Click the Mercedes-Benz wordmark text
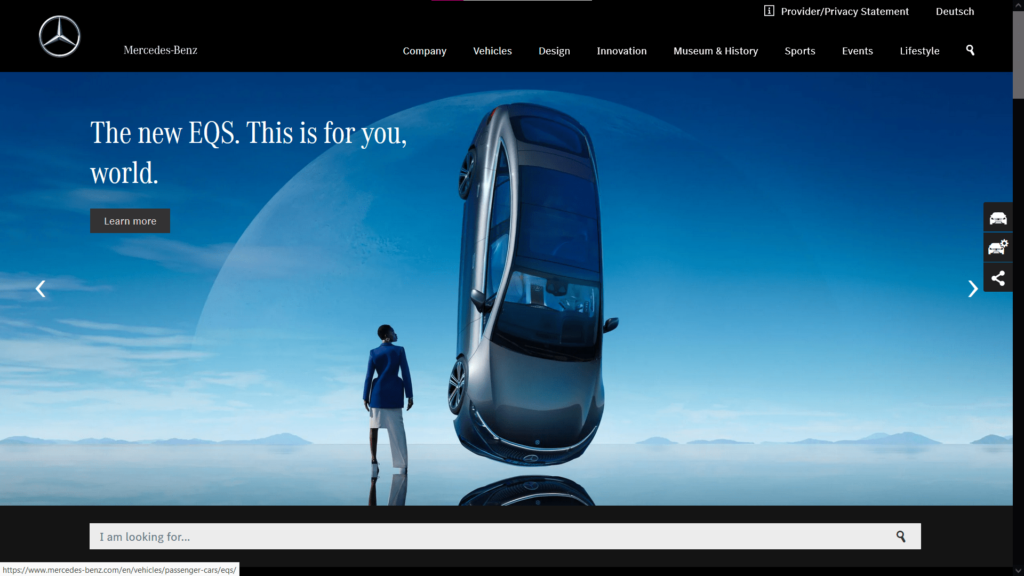The width and height of the screenshot is (1024, 576). 160,50
